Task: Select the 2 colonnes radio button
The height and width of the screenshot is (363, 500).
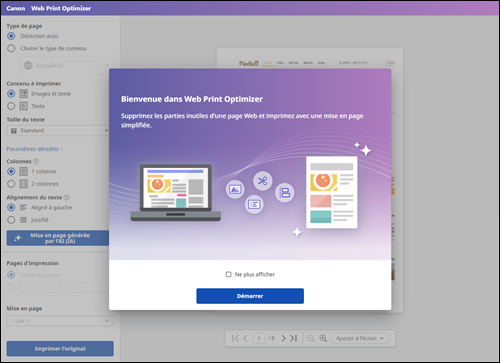Action: point(11,184)
